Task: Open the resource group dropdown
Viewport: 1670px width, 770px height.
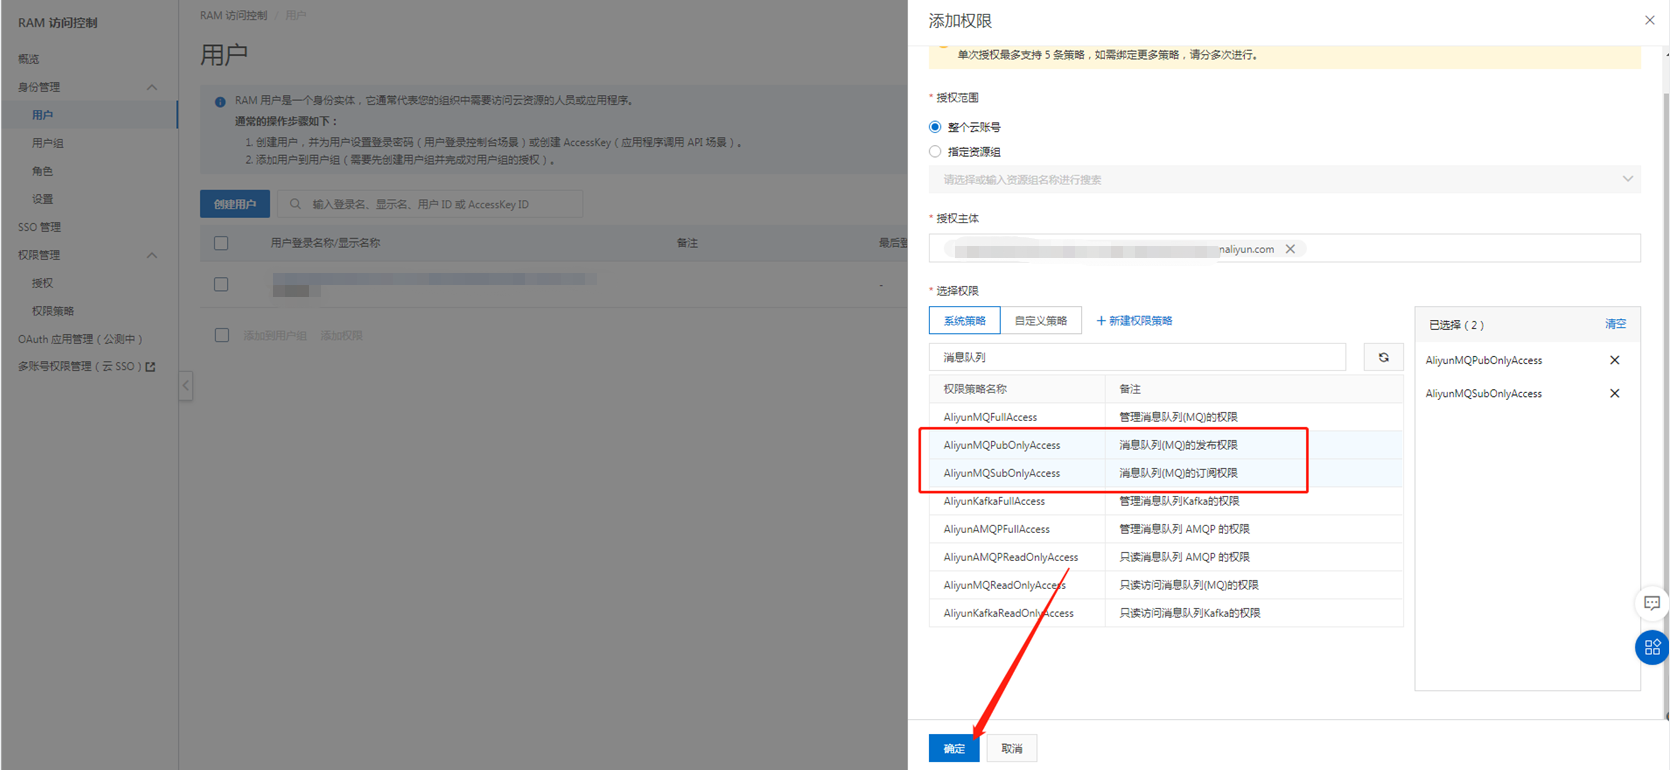Action: [1284, 180]
